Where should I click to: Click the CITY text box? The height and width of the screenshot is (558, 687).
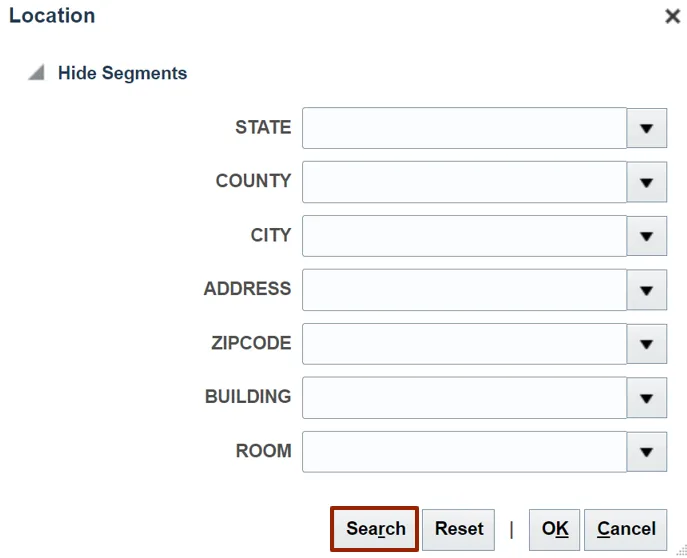pyautogui.click(x=464, y=236)
